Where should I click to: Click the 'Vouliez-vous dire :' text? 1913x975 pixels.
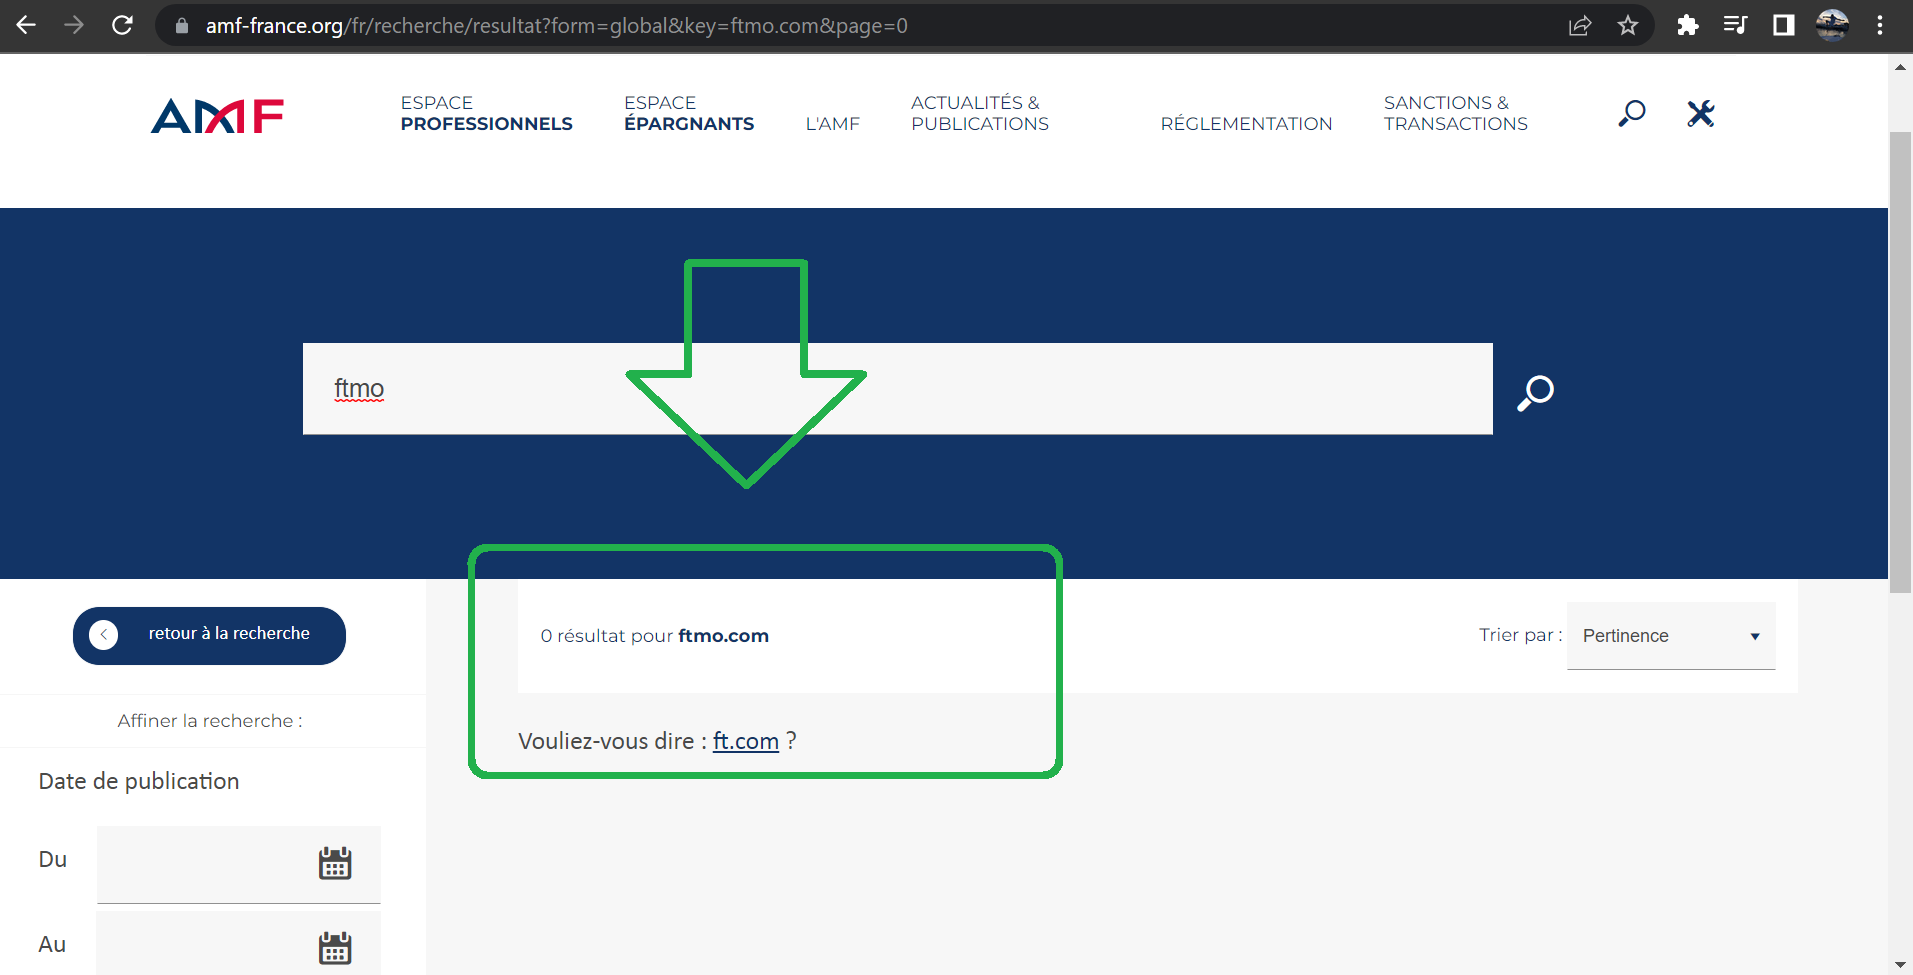(613, 741)
